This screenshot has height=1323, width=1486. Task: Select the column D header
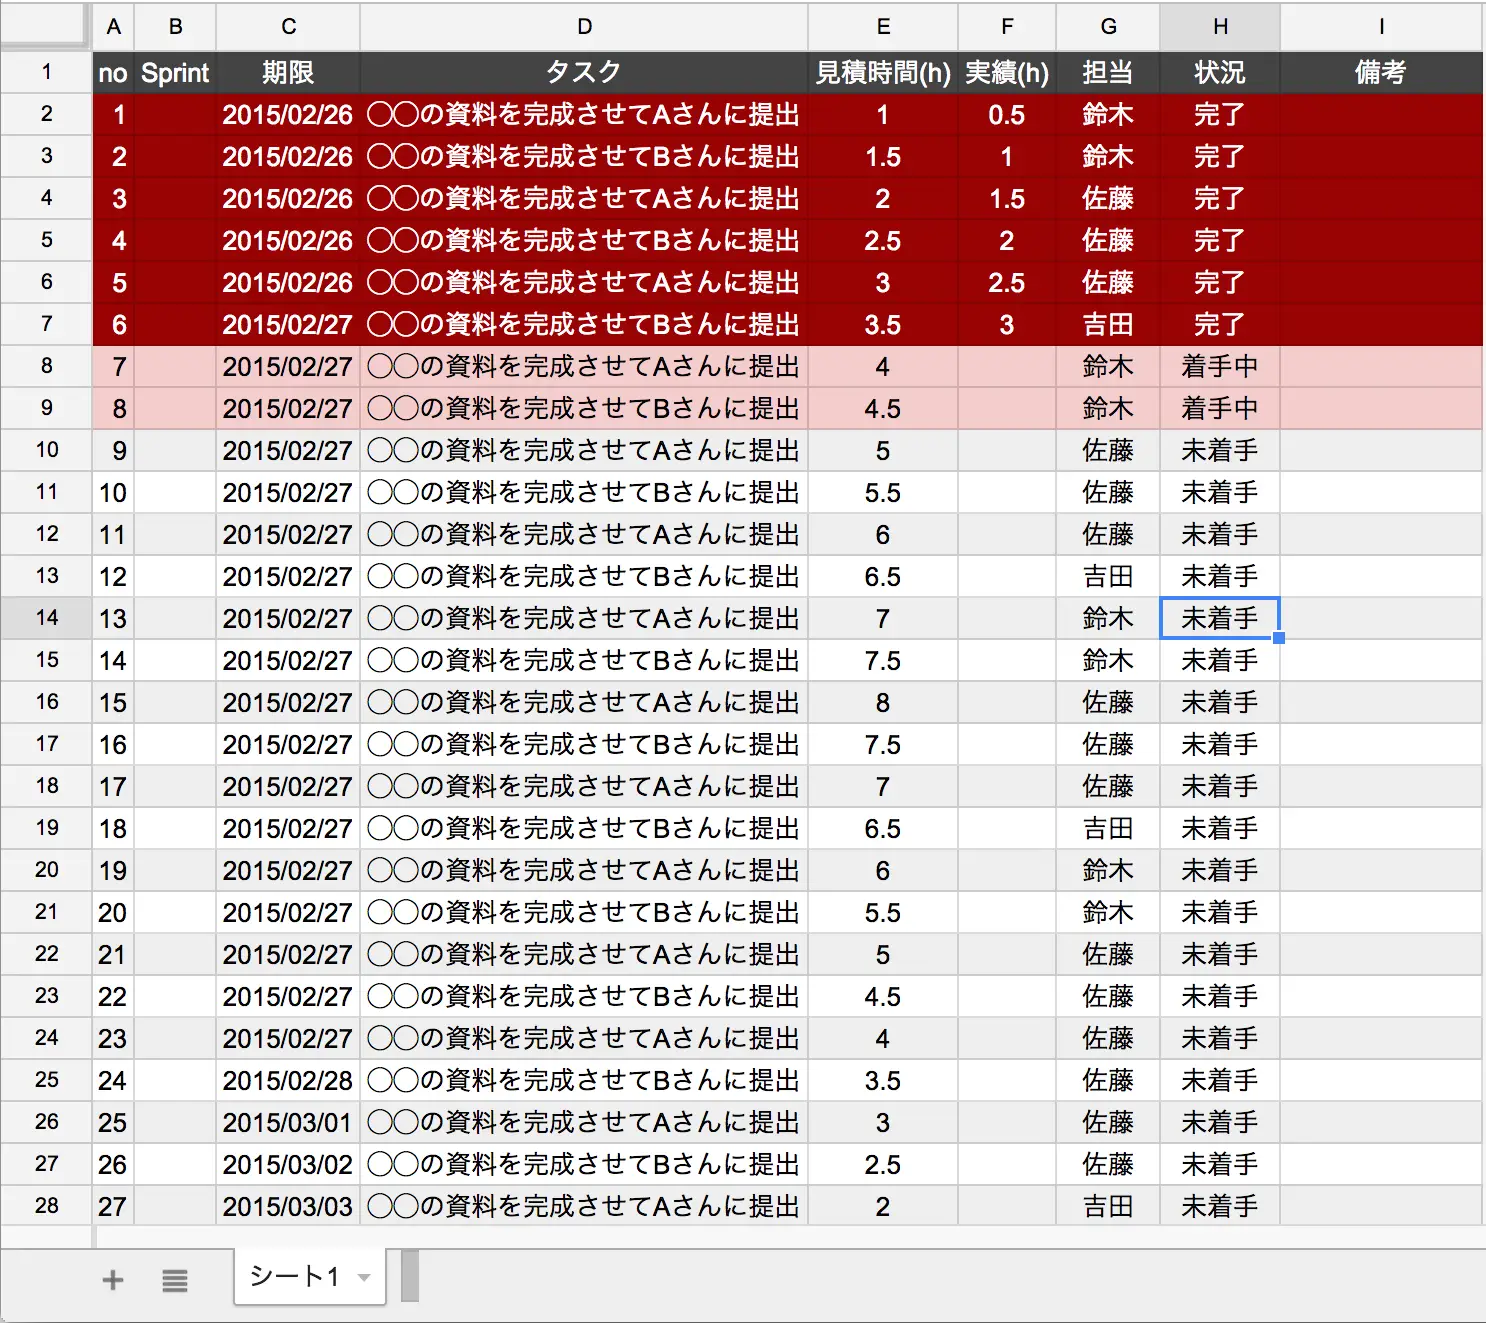584,27
